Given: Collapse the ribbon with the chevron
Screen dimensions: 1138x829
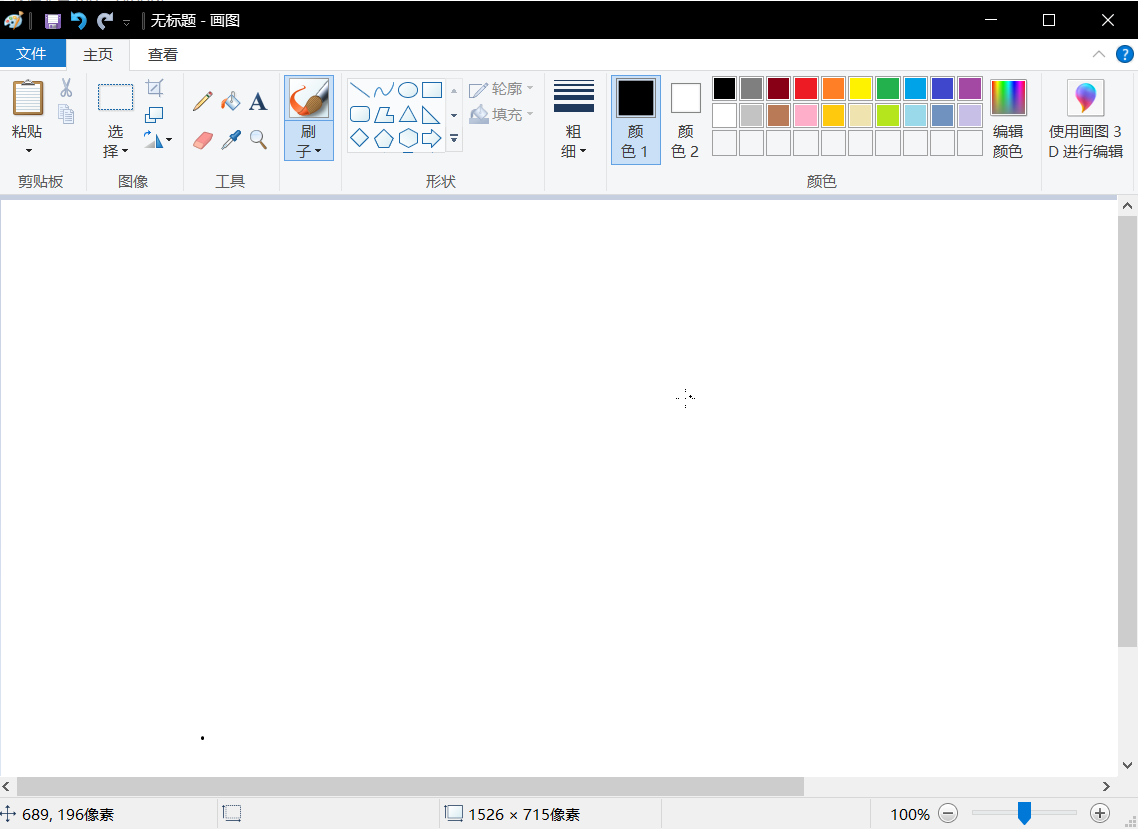Looking at the screenshot, I should coord(1099,54).
